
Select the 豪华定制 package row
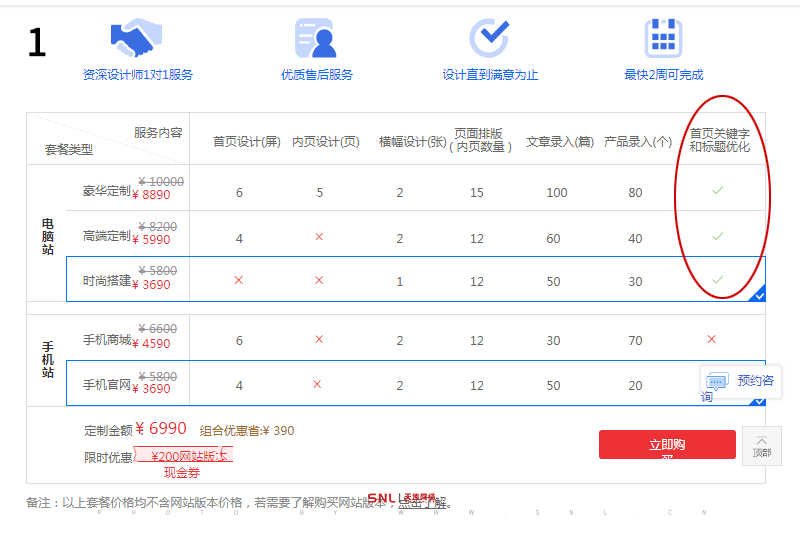(x=108, y=191)
